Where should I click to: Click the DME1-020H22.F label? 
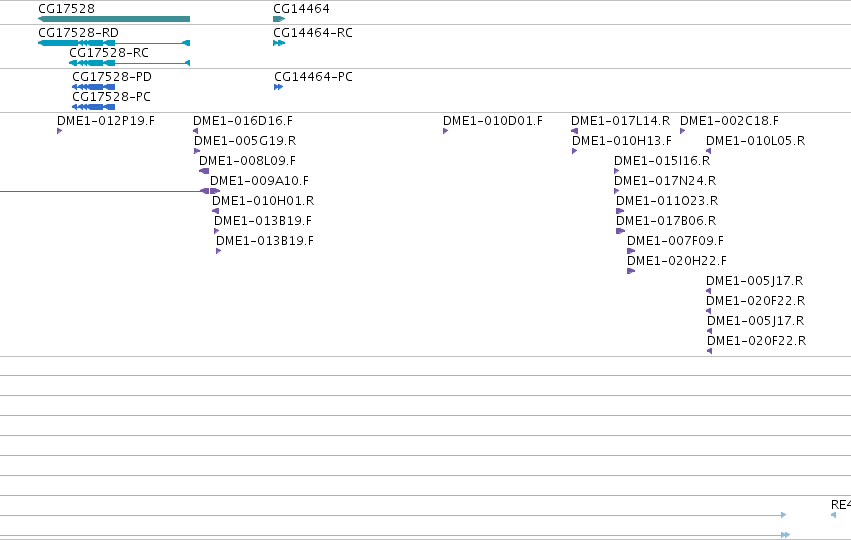coord(677,261)
